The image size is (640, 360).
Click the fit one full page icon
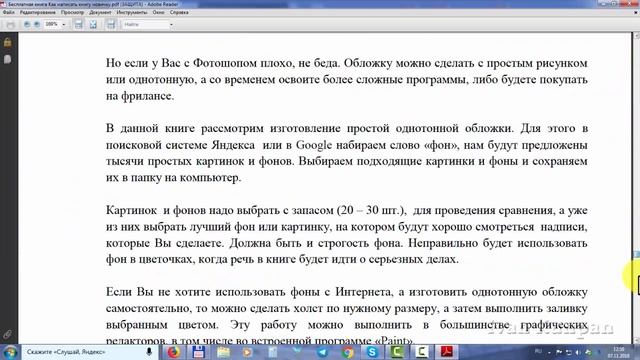tap(93, 24)
